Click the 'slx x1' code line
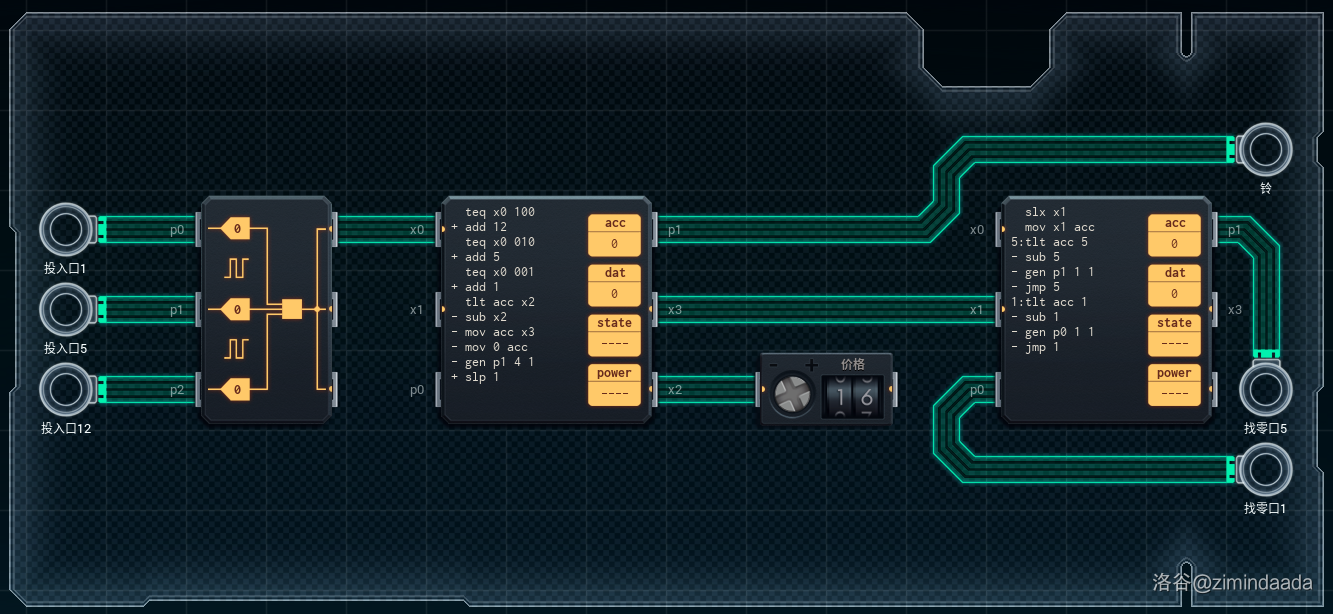Image resolution: width=1333 pixels, height=614 pixels. 1046,212
